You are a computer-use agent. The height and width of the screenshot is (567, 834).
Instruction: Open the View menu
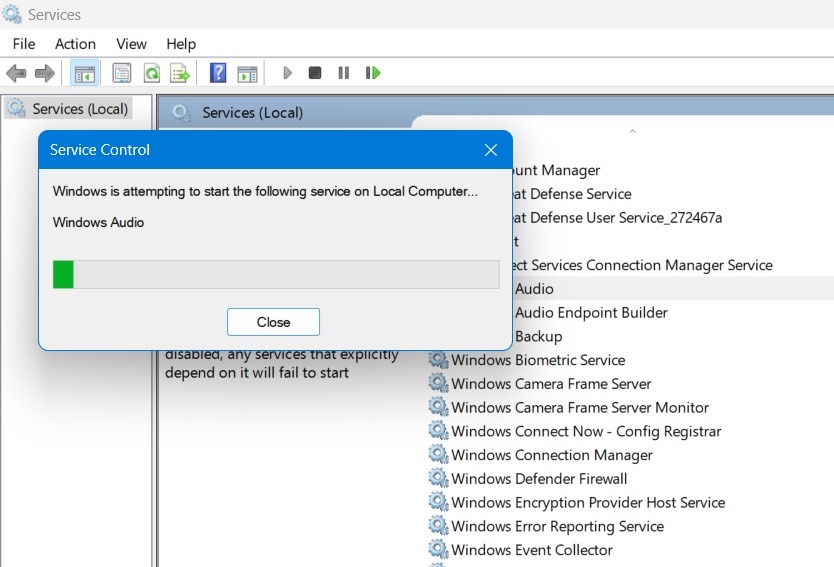coord(131,44)
